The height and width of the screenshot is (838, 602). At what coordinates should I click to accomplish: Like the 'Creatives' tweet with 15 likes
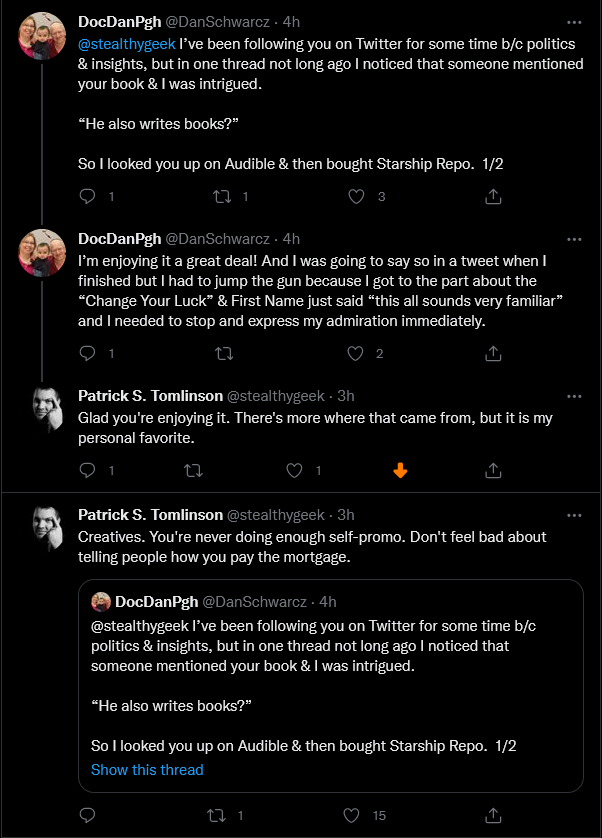pos(351,815)
